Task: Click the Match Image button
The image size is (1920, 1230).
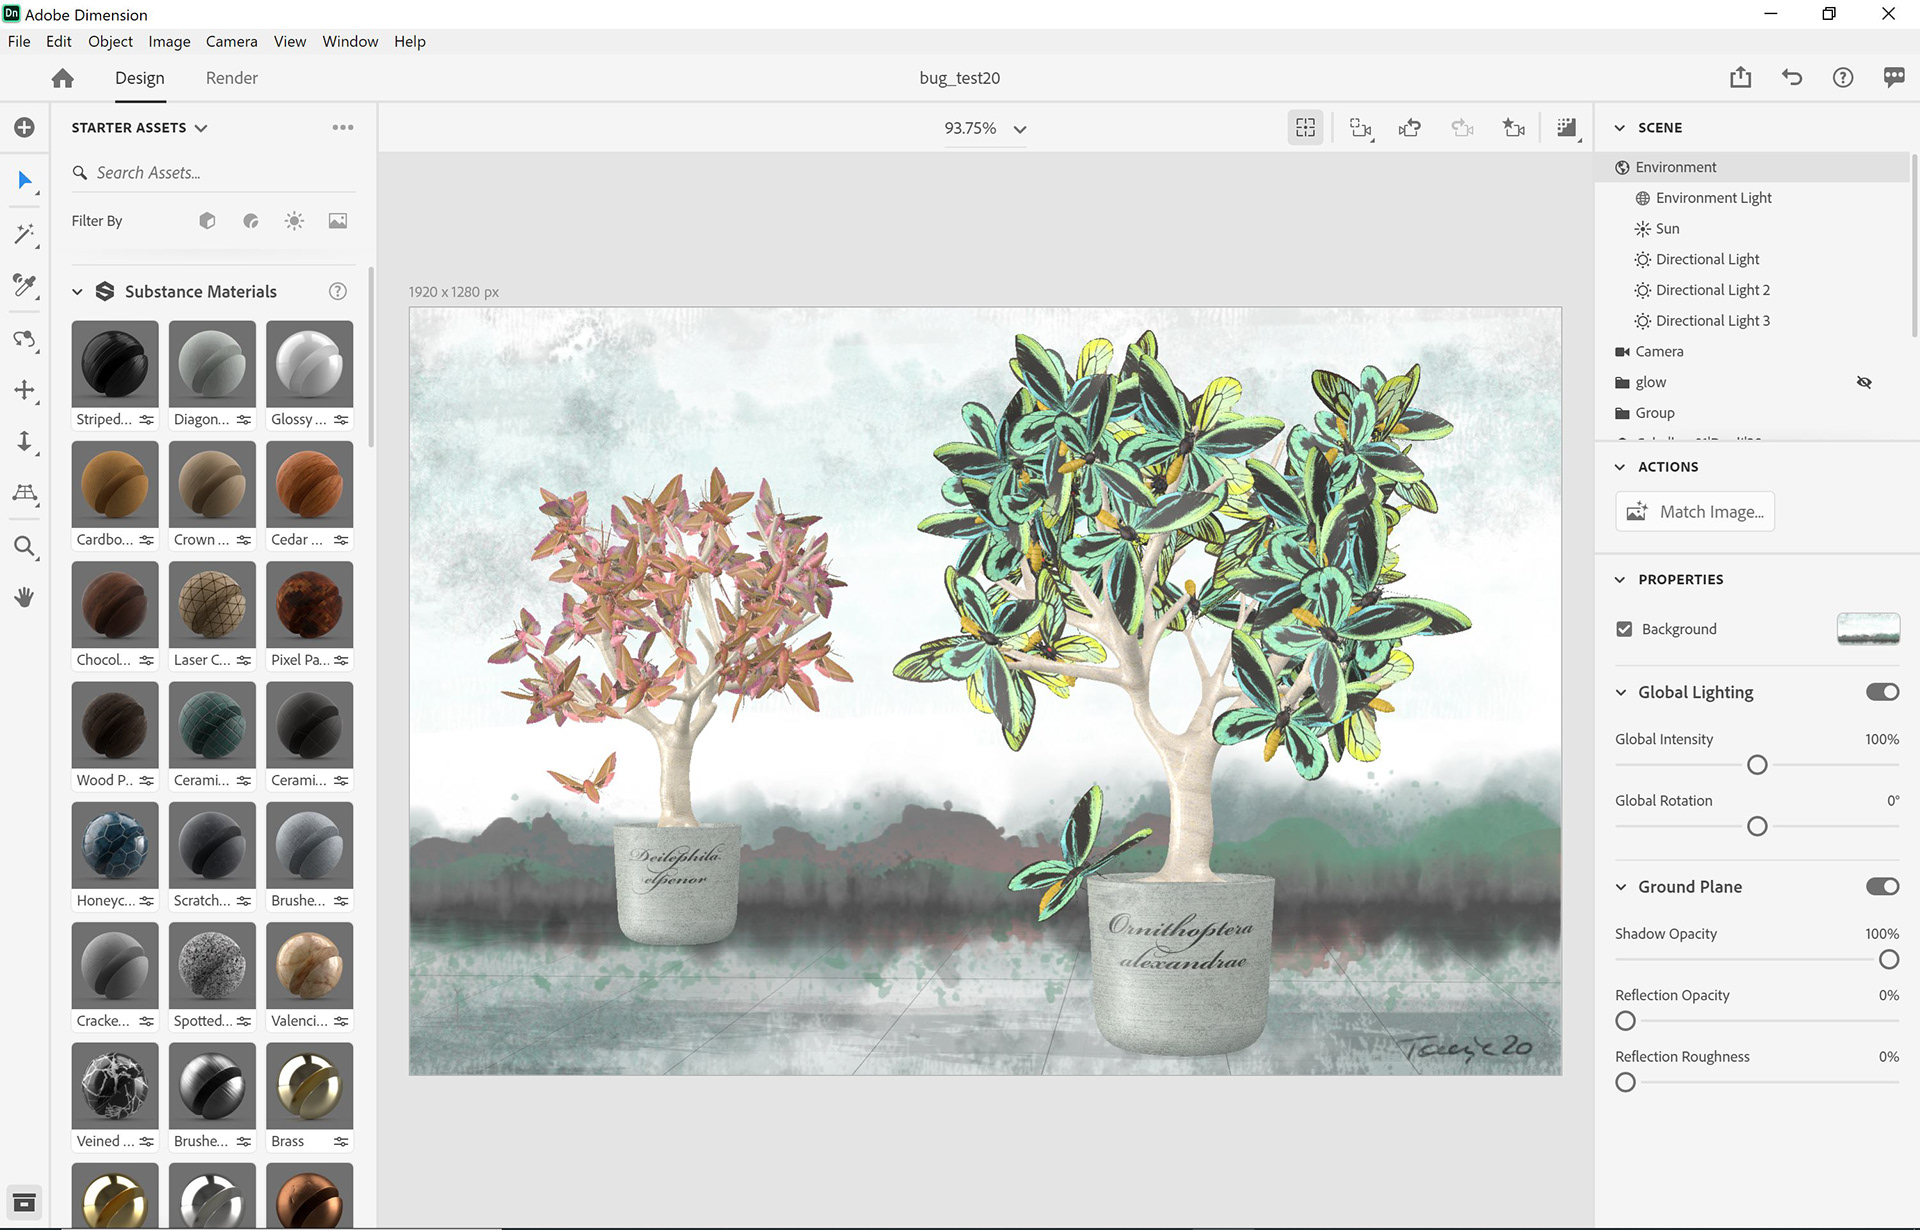Action: [1694, 512]
